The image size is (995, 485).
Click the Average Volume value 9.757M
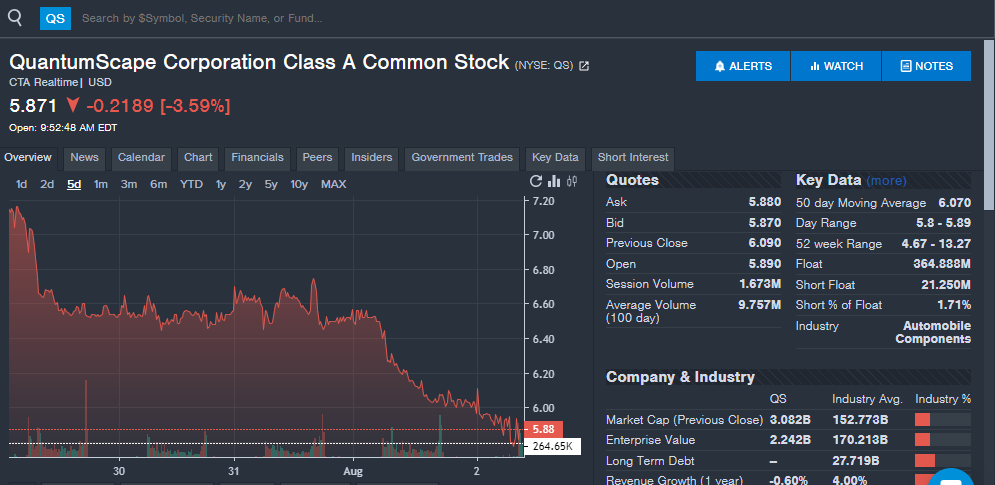pyautogui.click(x=760, y=305)
